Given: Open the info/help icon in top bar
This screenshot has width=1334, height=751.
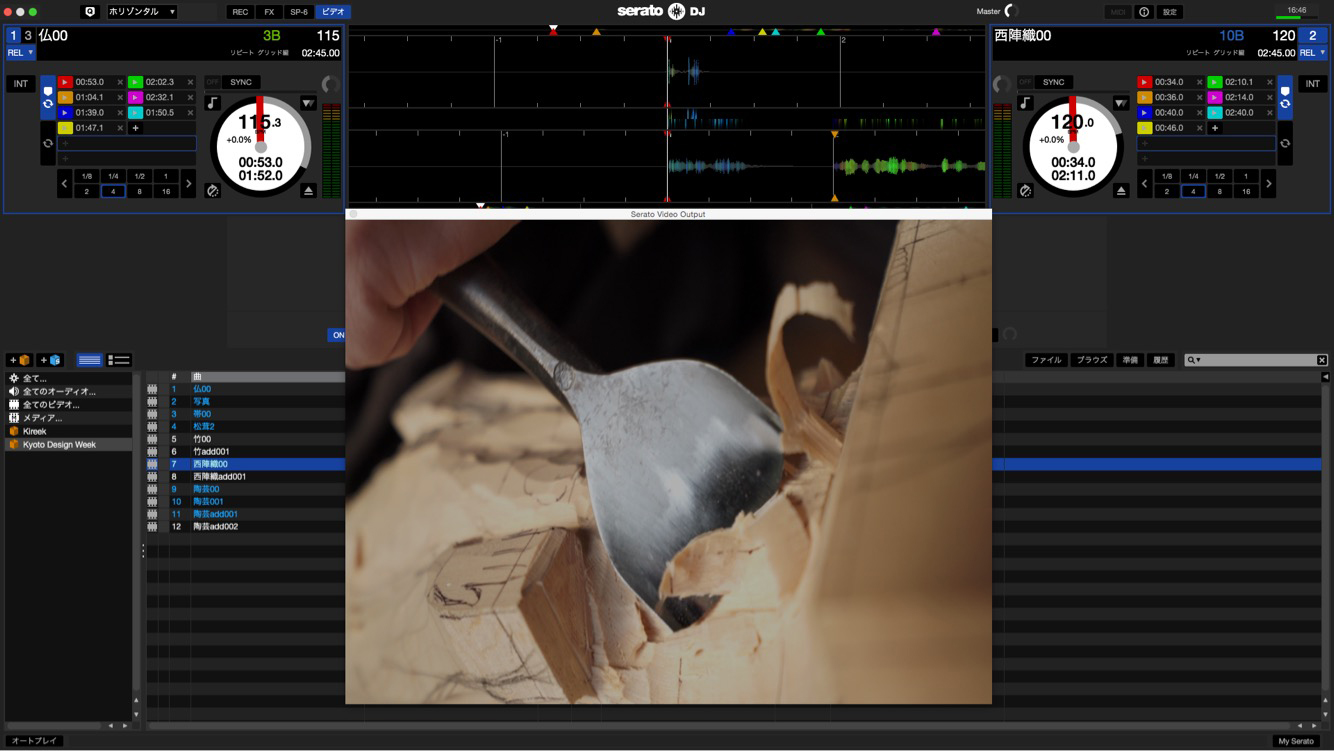Looking at the screenshot, I should click(x=1144, y=12).
